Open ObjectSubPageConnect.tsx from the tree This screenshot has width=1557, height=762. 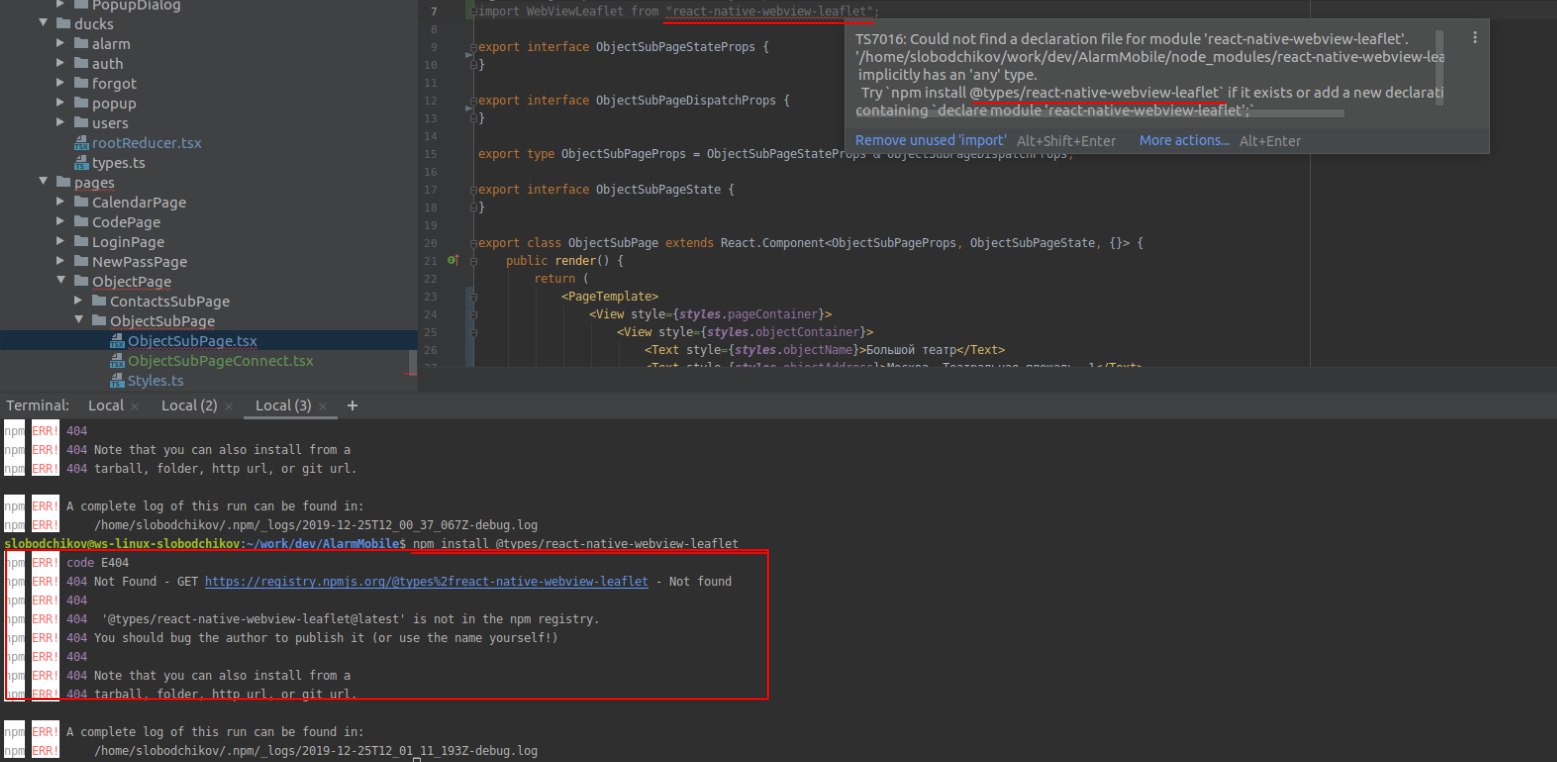click(220, 361)
